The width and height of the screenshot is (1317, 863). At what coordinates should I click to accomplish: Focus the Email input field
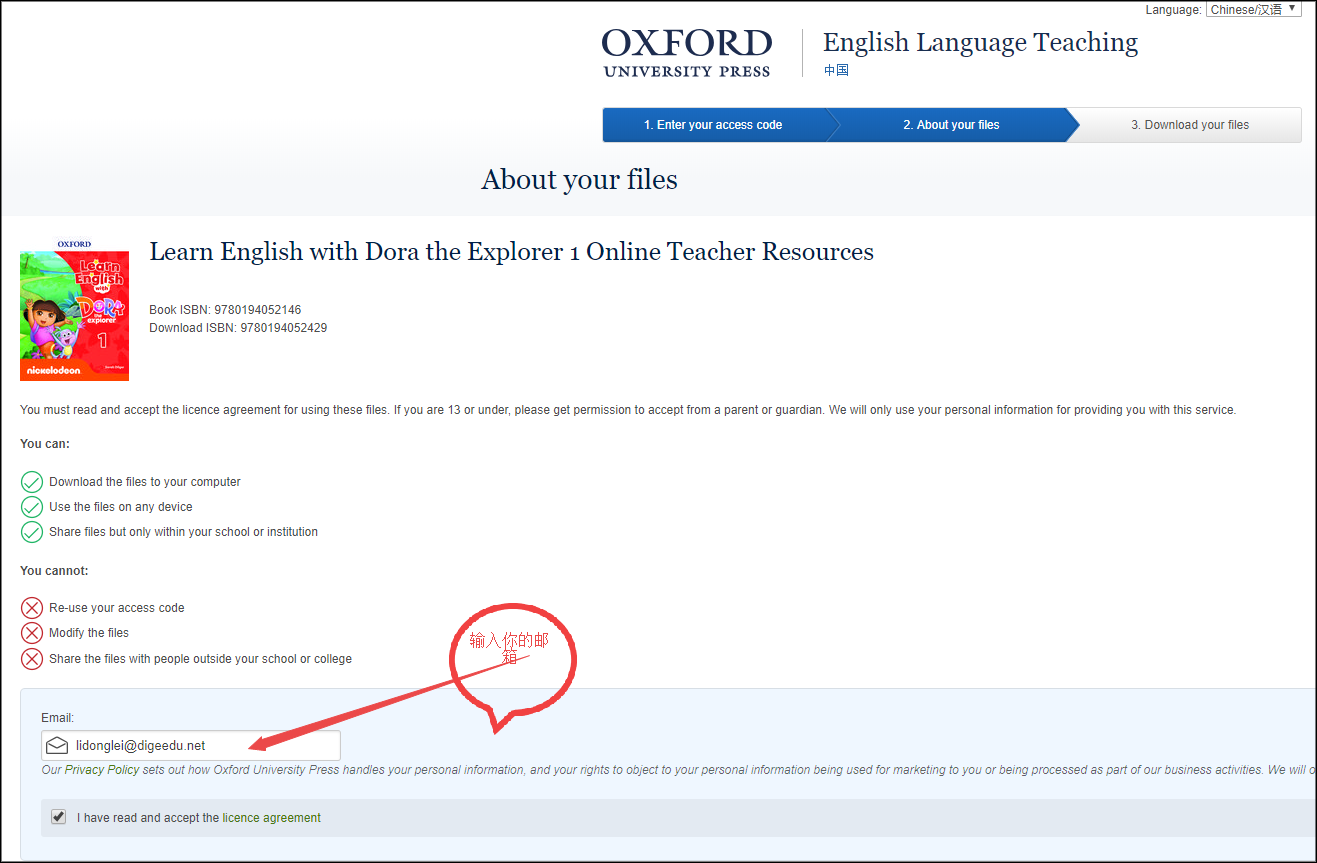click(191, 746)
